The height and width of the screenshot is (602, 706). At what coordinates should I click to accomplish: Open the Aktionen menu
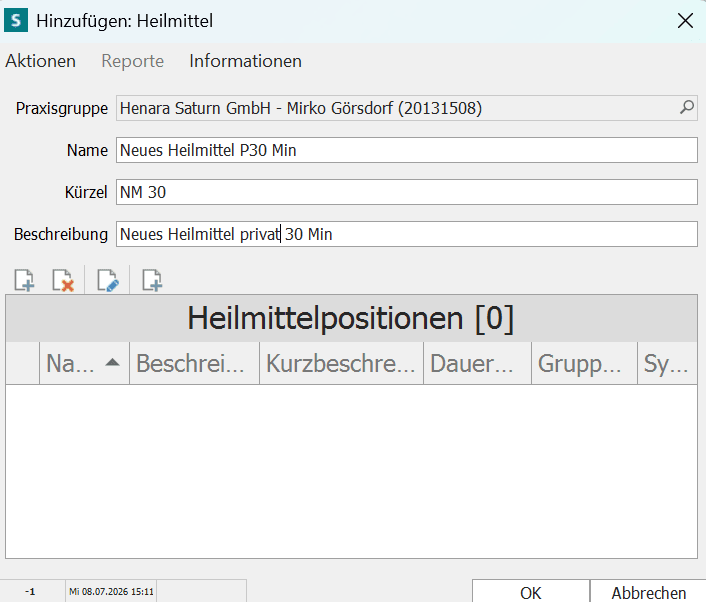41,61
